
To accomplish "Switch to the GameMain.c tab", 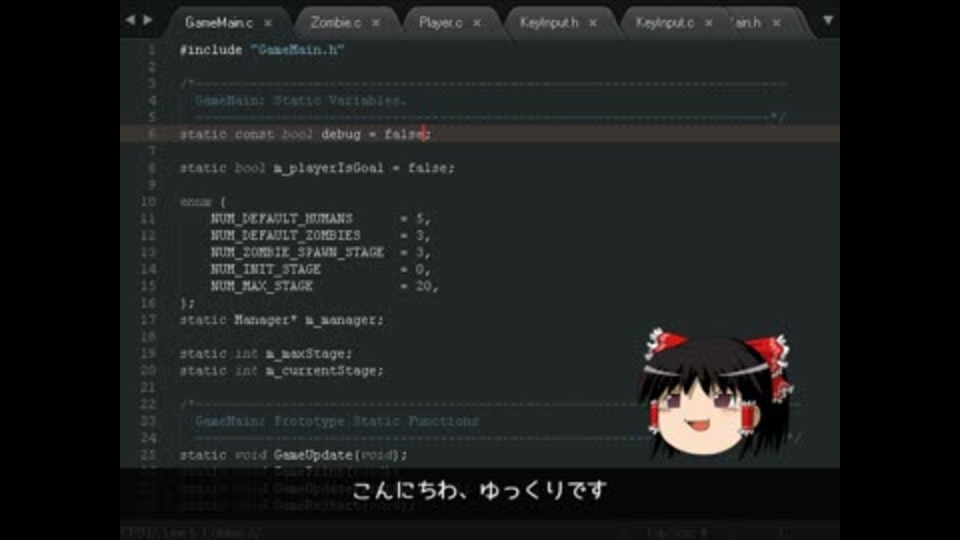I will tap(219, 23).
